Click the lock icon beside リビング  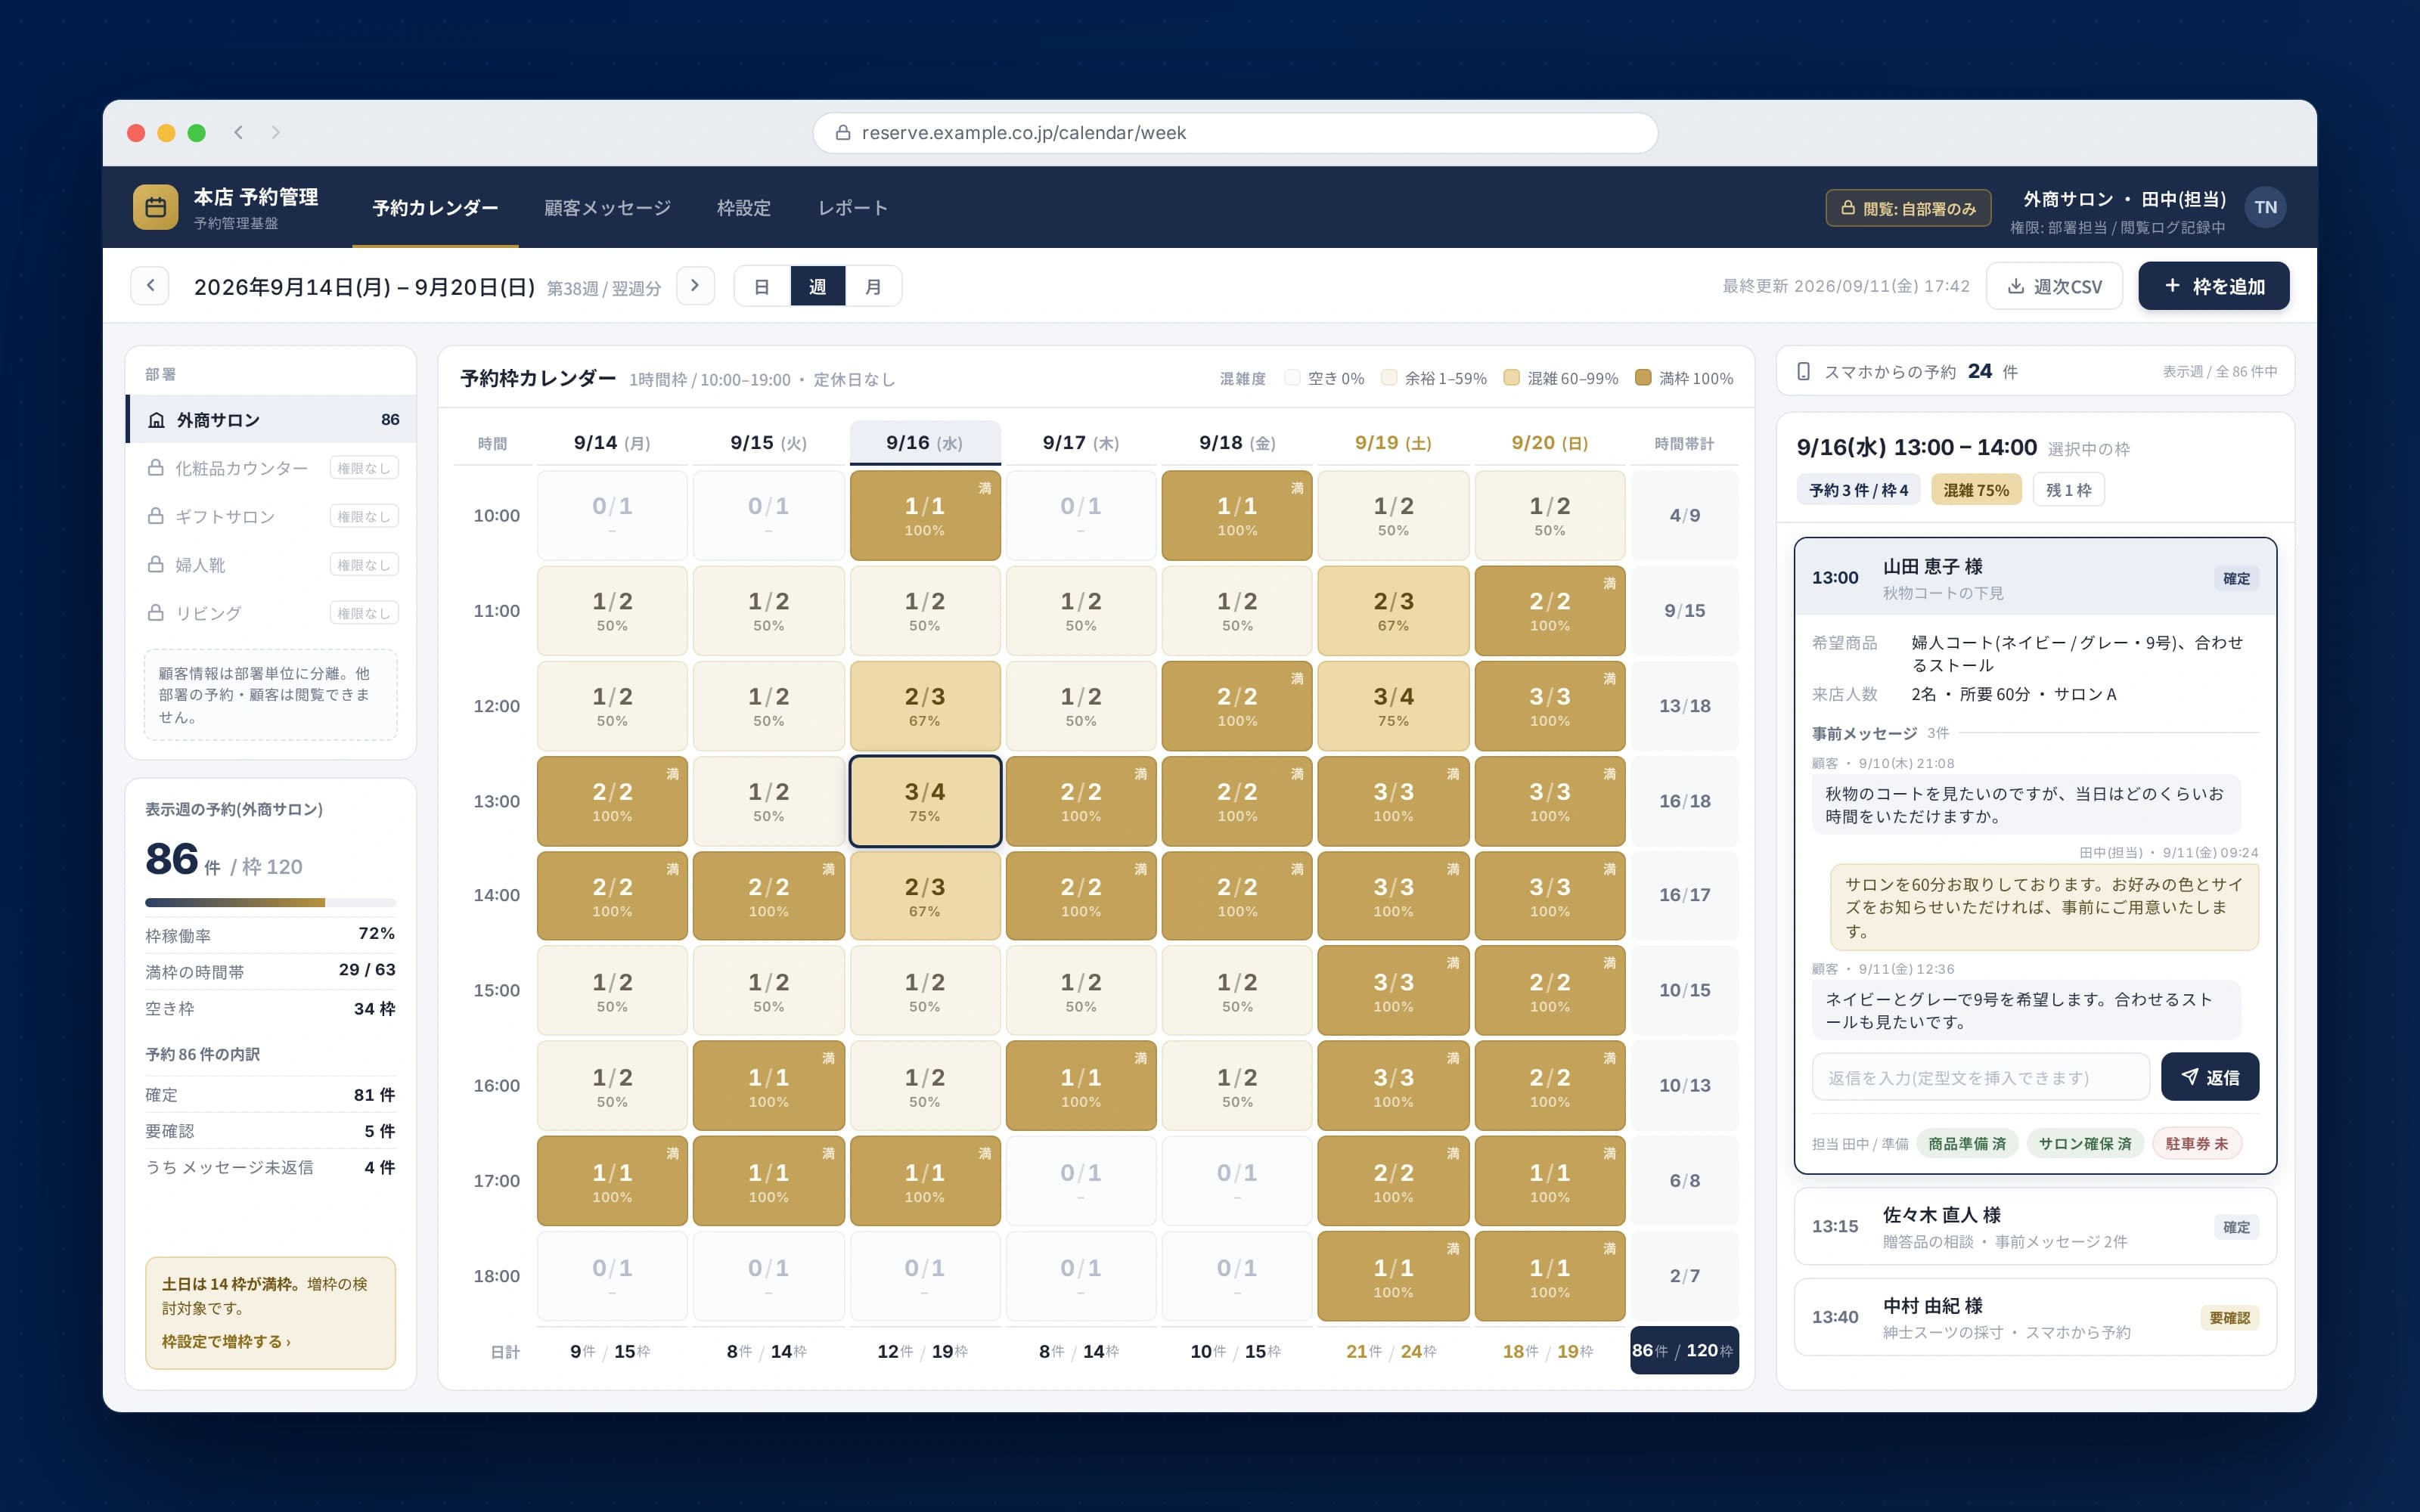pos(156,613)
